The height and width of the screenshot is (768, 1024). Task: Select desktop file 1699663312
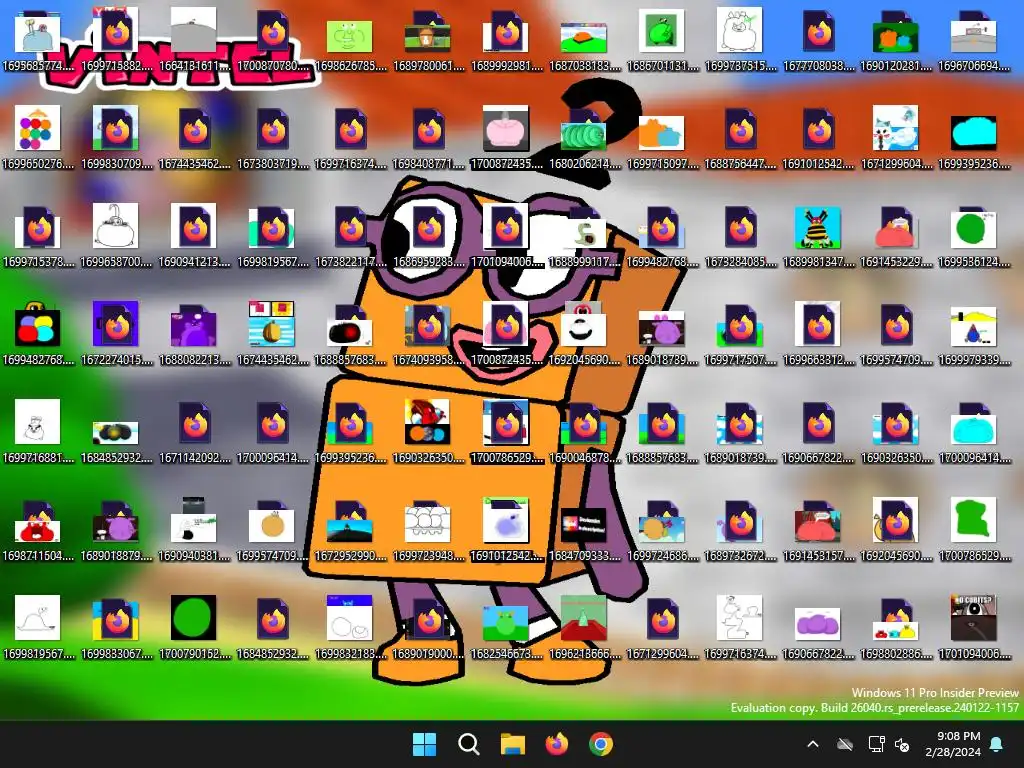[x=818, y=334]
